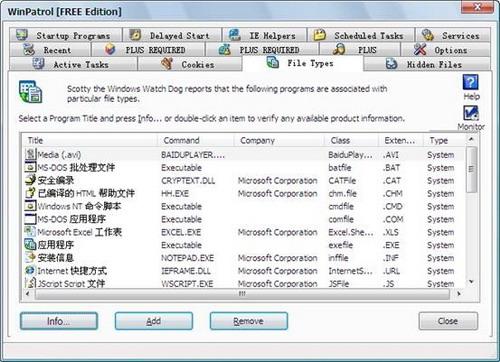Click the Services tab gear icon
The height and width of the screenshot is (362, 500).
point(427,35)
